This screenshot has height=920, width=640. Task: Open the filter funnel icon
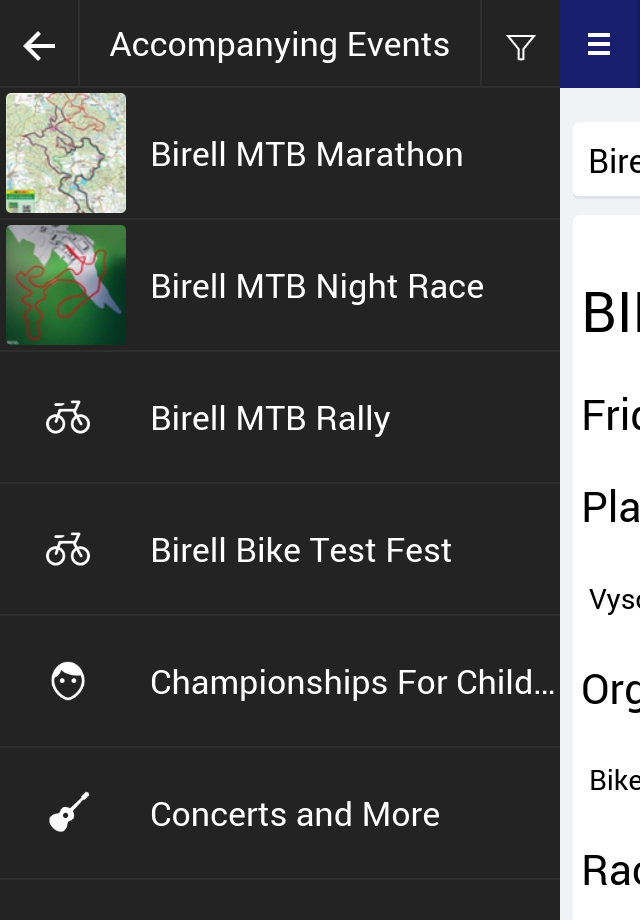coord(520,47)
